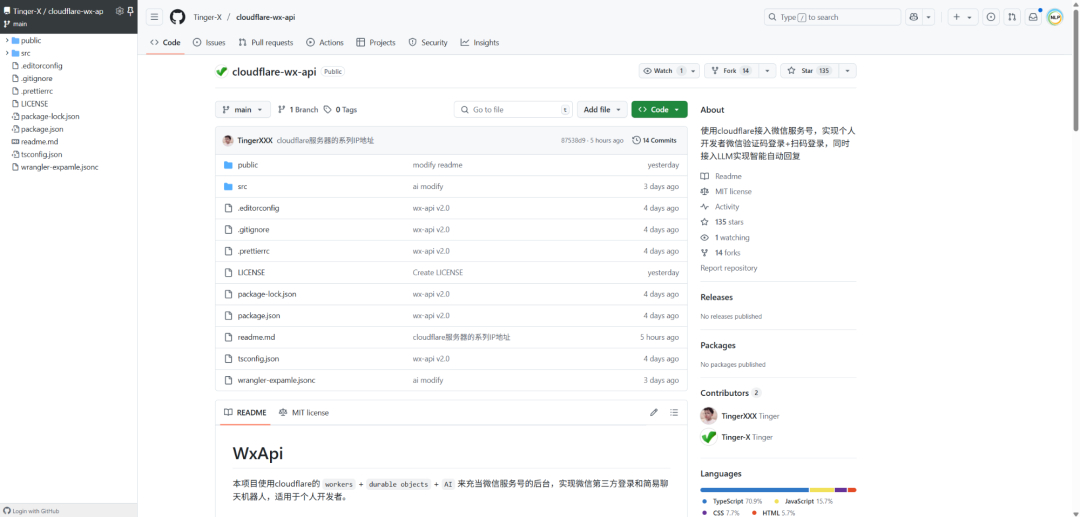This screenshot has height=517, width=1080.
Task: Open Copilot dropdown arrow
Action: pyautogui.click(x=928, y=17)
